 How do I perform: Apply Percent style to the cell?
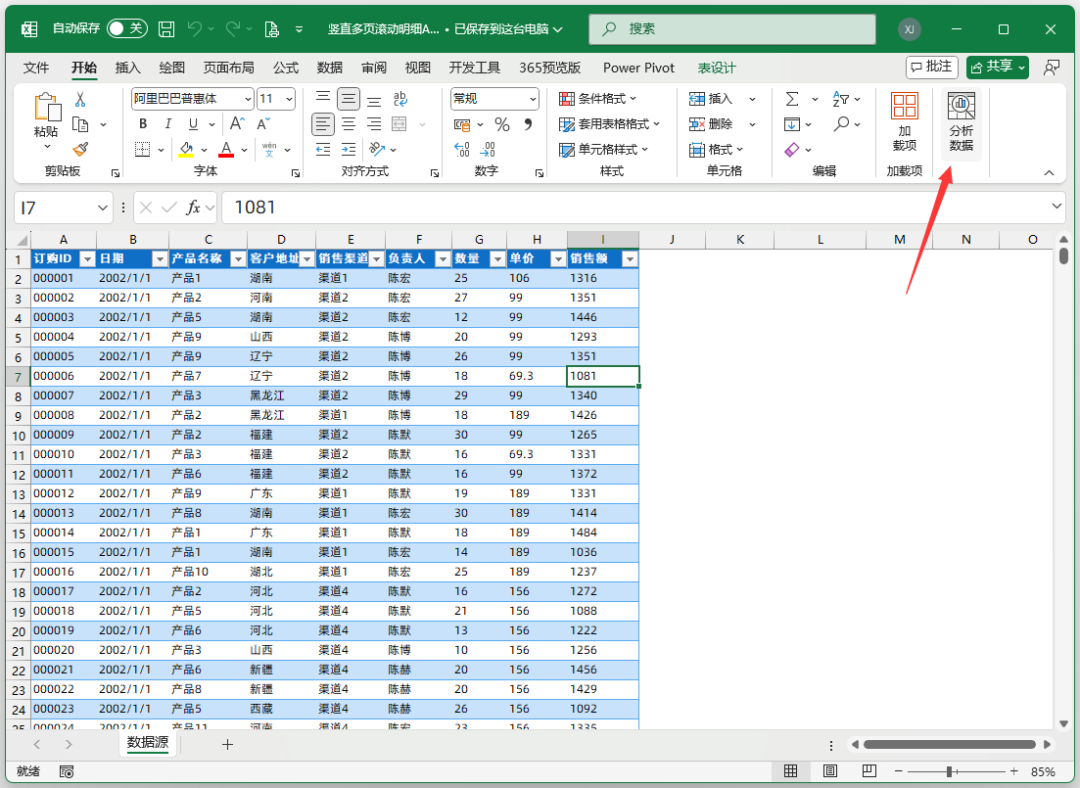(502, 125)
